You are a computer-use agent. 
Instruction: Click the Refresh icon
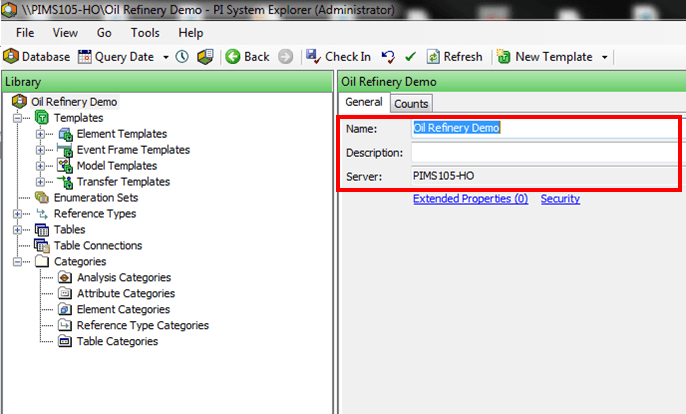[433, 56]
